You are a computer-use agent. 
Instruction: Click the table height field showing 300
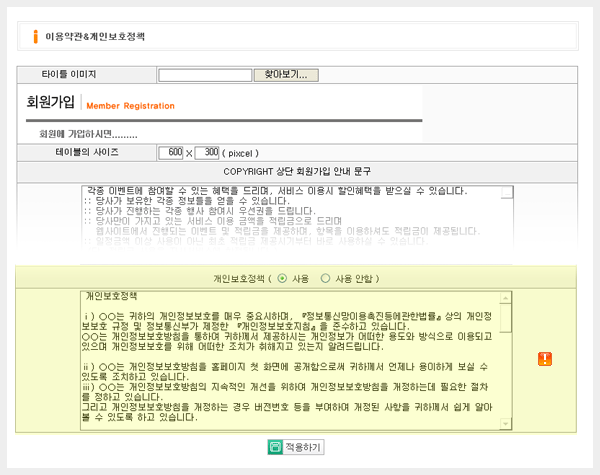coord(206,152)
